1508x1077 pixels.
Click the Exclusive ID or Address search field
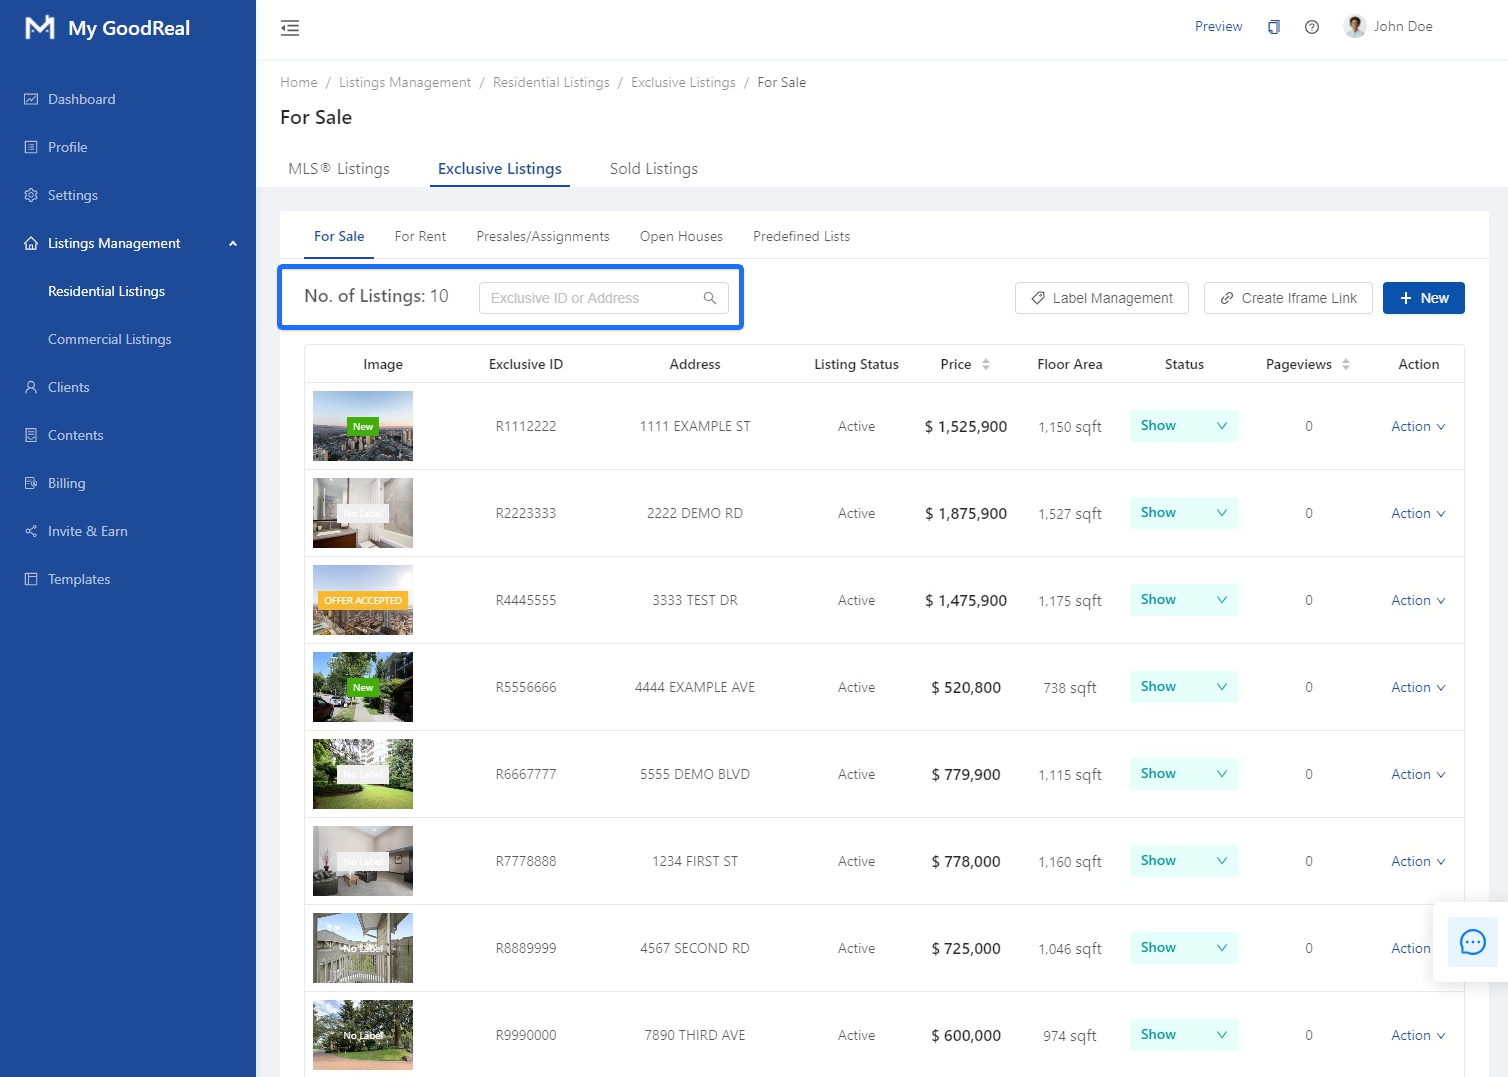coord(592,298)
